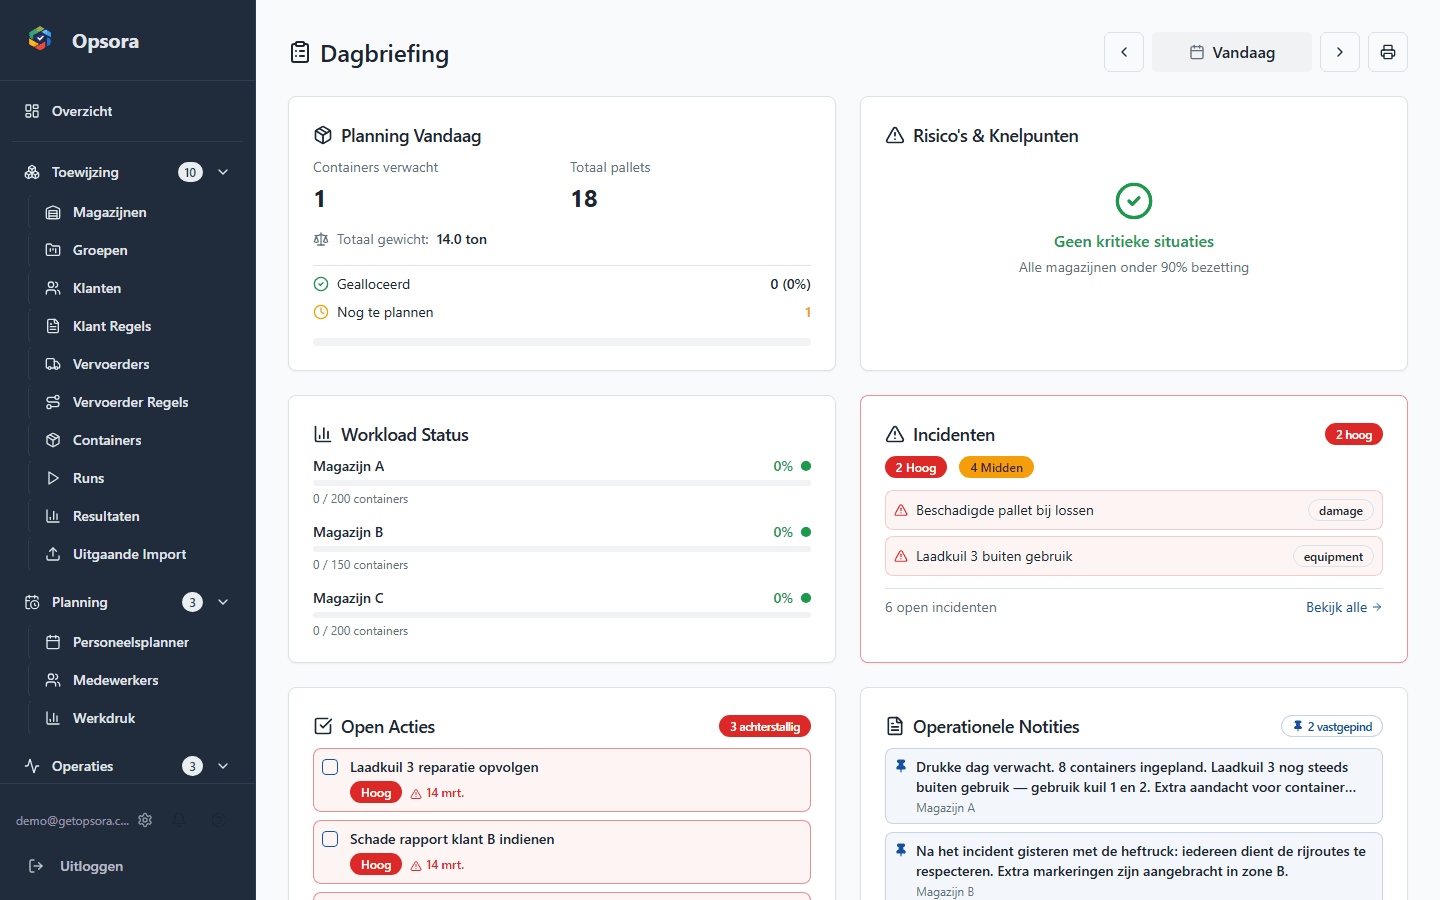Click the notifications bell icon
This screenshot has height=900, width=1440.
(179, 820)
